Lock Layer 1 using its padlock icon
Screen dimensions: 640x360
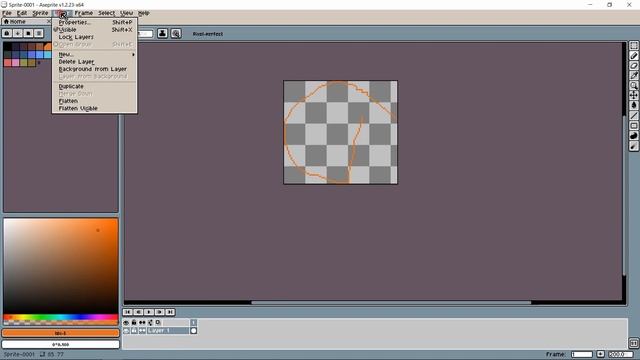[x=134, y=331]
